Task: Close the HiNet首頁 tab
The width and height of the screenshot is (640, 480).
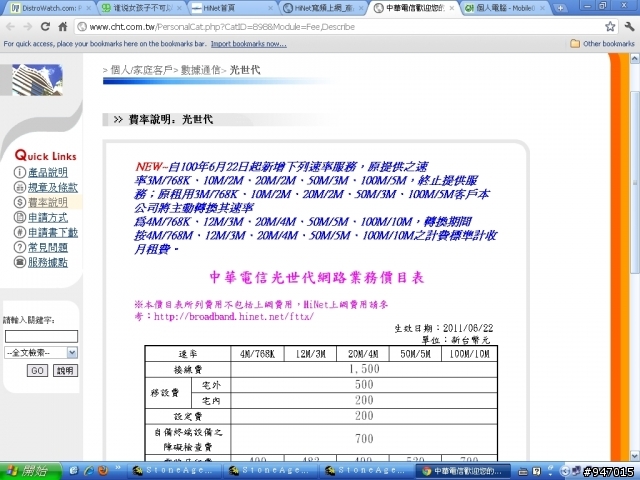Action: pos(271,8)
